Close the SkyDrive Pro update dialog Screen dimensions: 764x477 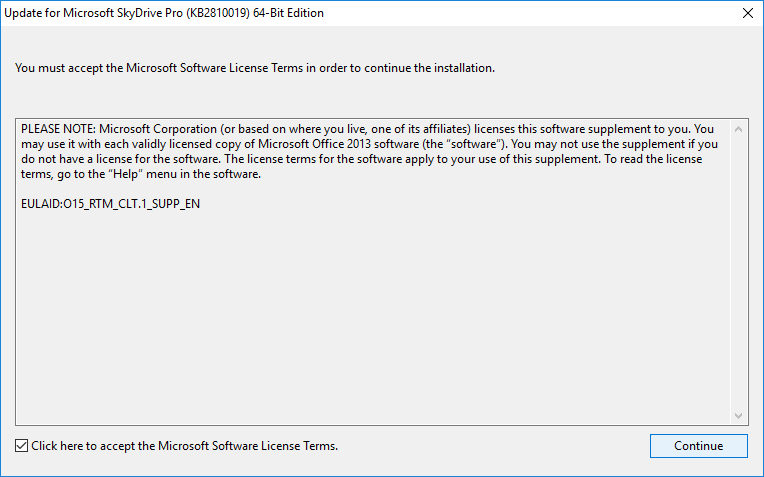click(x=747, y=14)
